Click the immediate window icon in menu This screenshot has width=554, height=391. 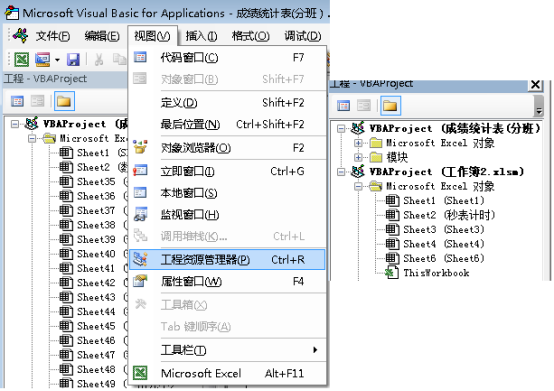pos(140,171)
